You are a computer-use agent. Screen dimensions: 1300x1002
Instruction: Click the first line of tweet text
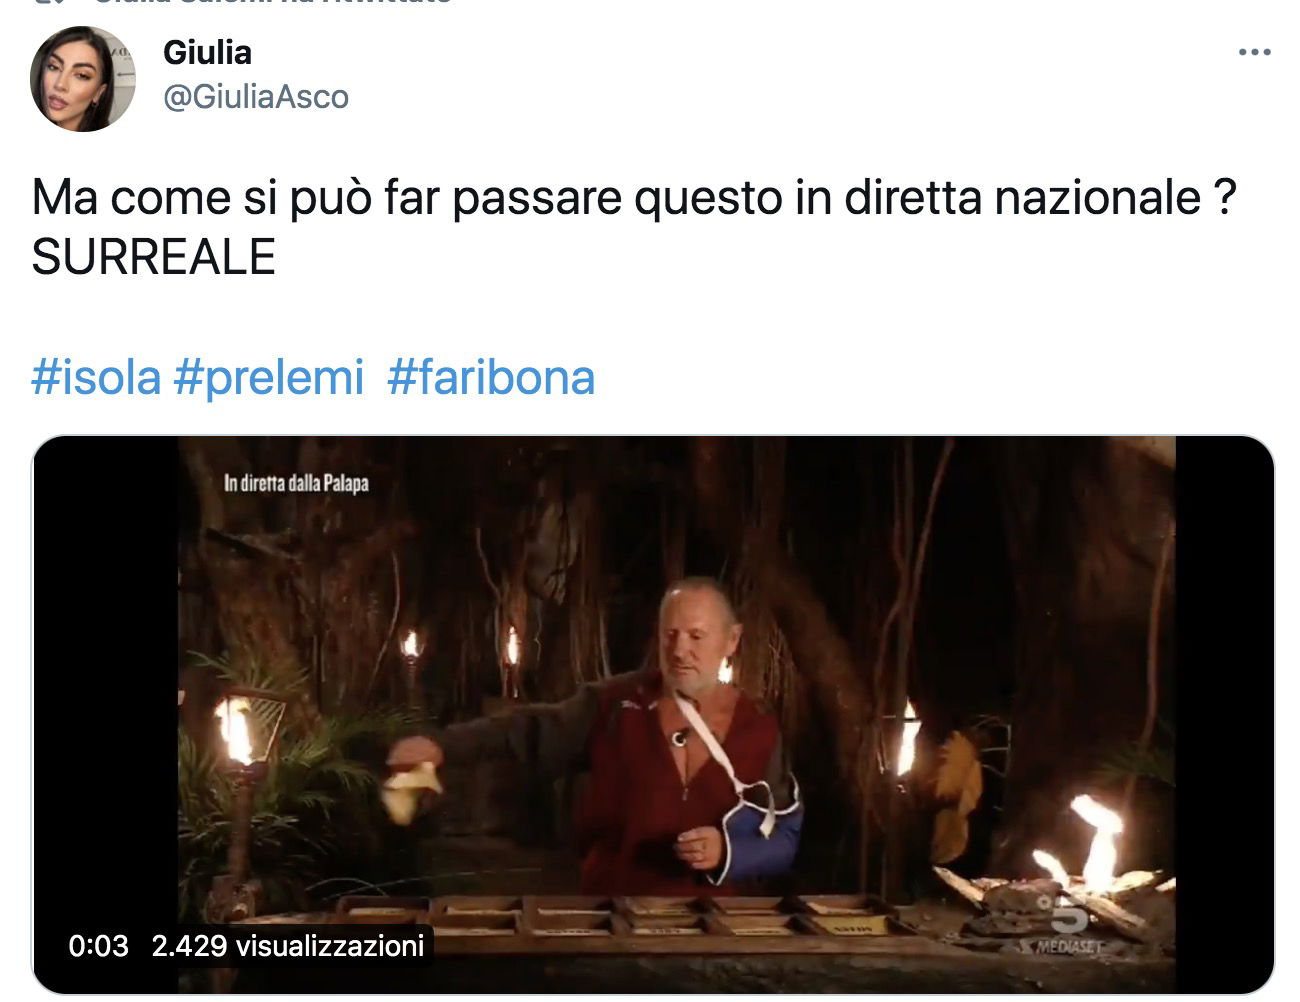634,197
